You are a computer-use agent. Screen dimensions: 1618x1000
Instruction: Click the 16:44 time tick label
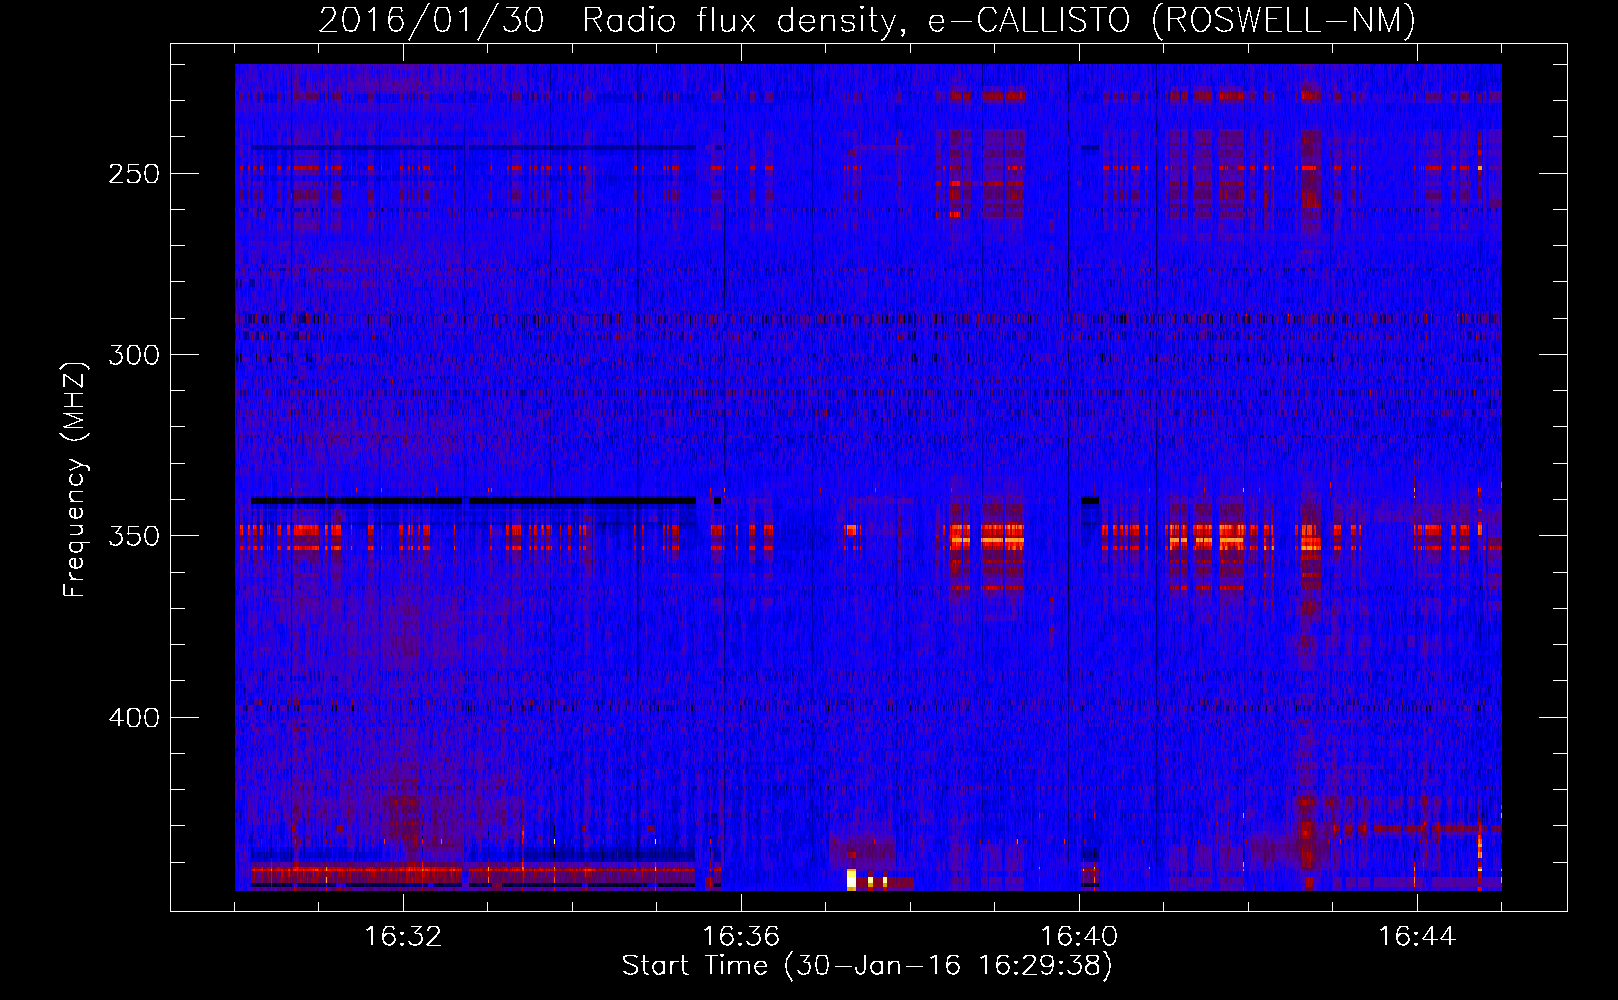click(1417, 937)
